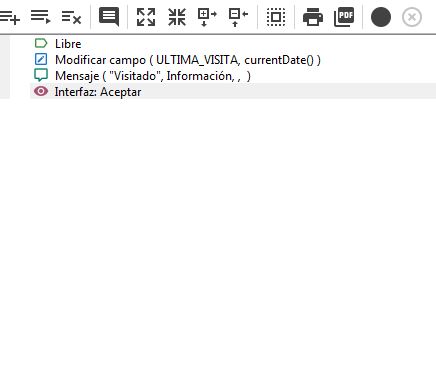This screenshot has height=379, width=436.
Task: Click the eye icon beside Interfaz: Aceptar
Action: click(41, 91)
